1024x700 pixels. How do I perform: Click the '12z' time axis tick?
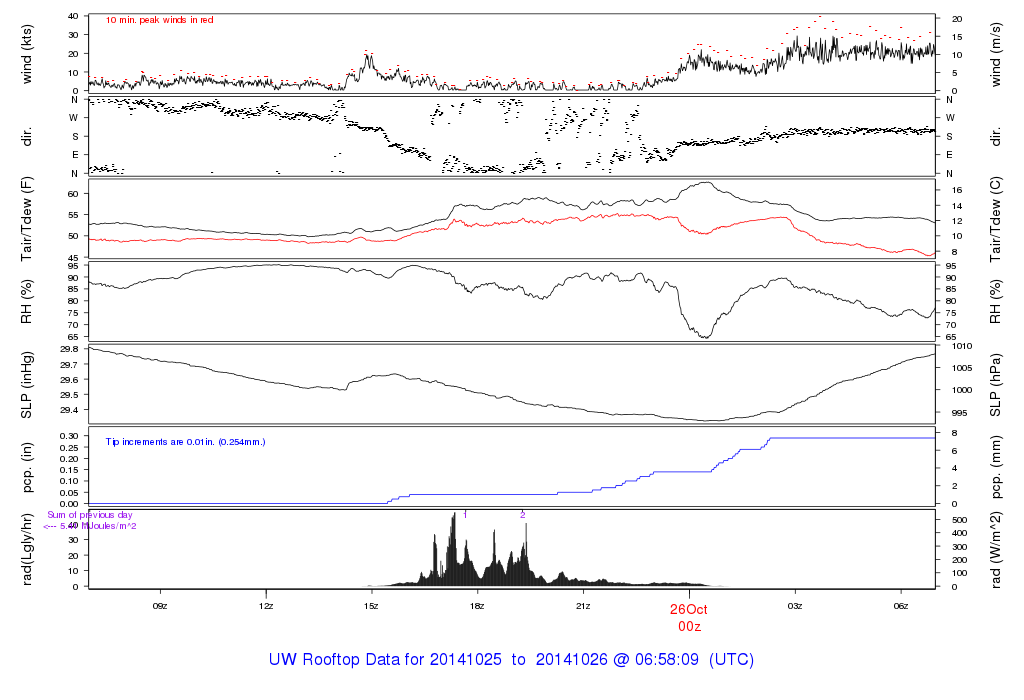[x=266, y=606]
